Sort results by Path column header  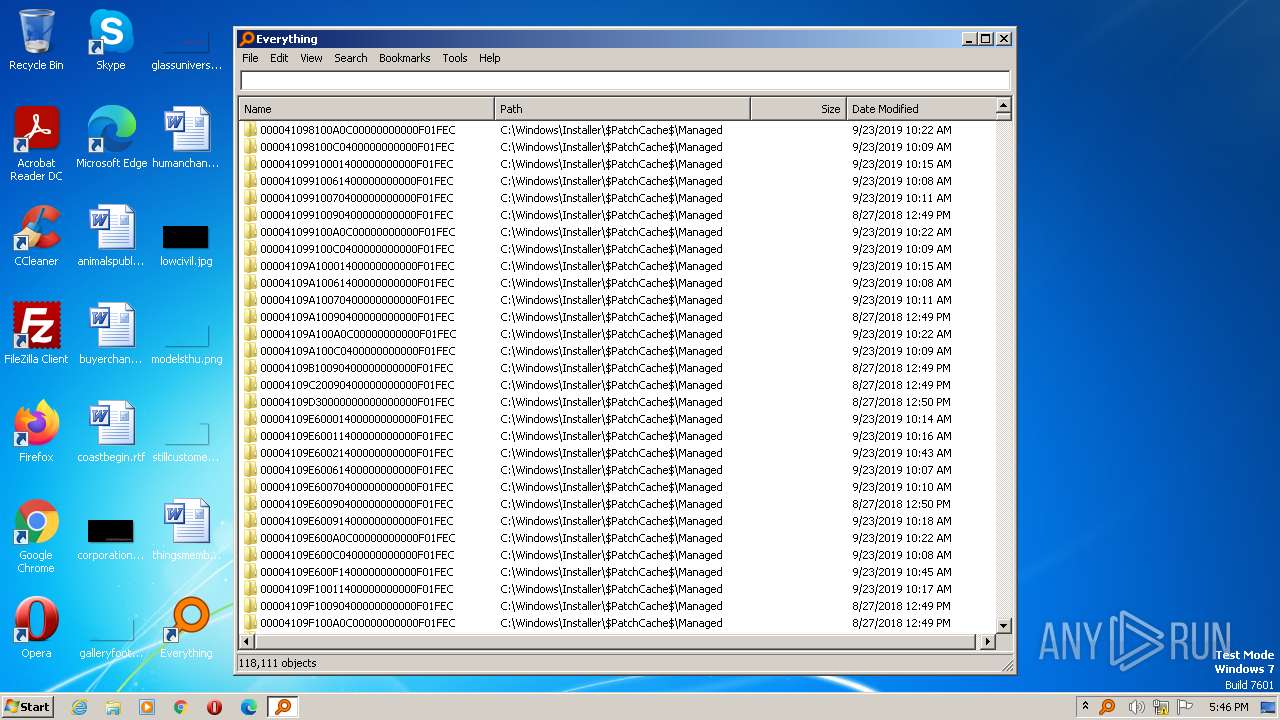click(x=622, y=109)
